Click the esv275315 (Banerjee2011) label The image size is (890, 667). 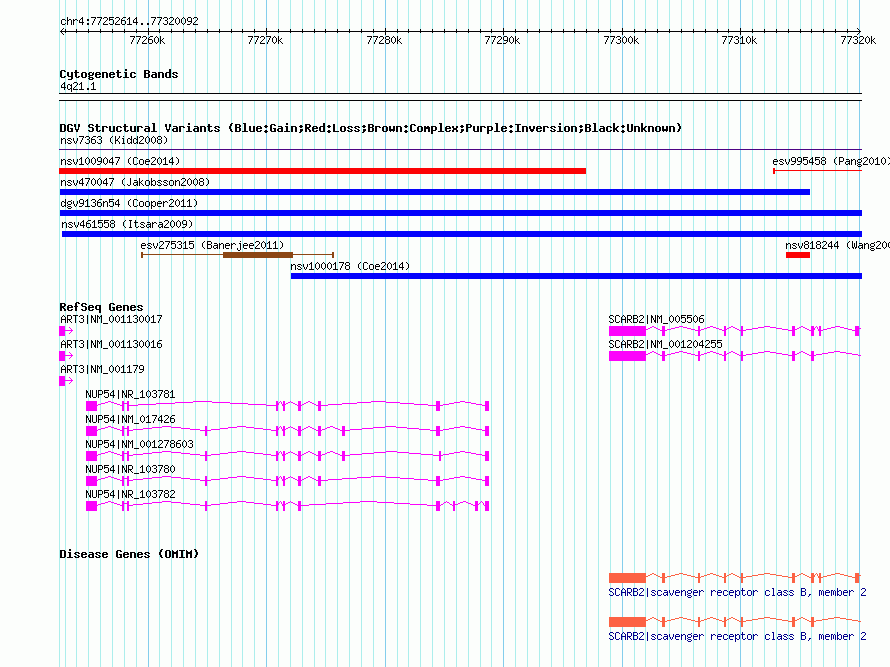point(212,245)
